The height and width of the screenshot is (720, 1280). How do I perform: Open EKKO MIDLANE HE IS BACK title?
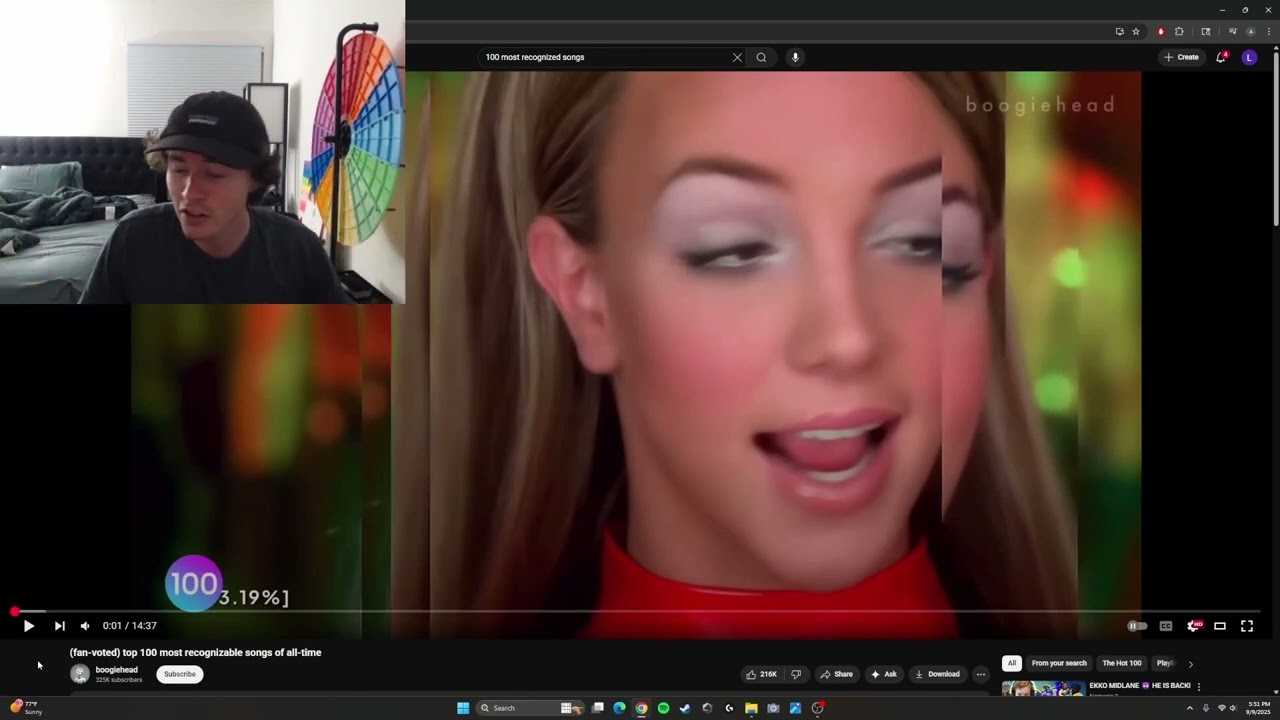point(1140,686)
